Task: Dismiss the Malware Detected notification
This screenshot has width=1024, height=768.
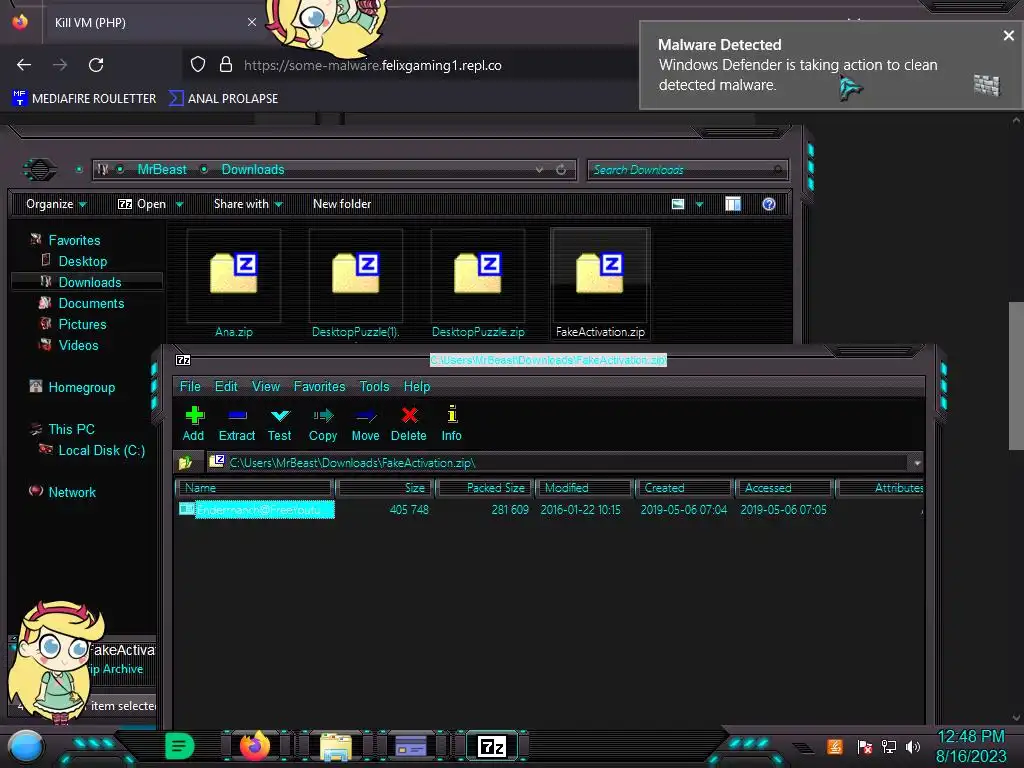Action: click(1008, 36)
